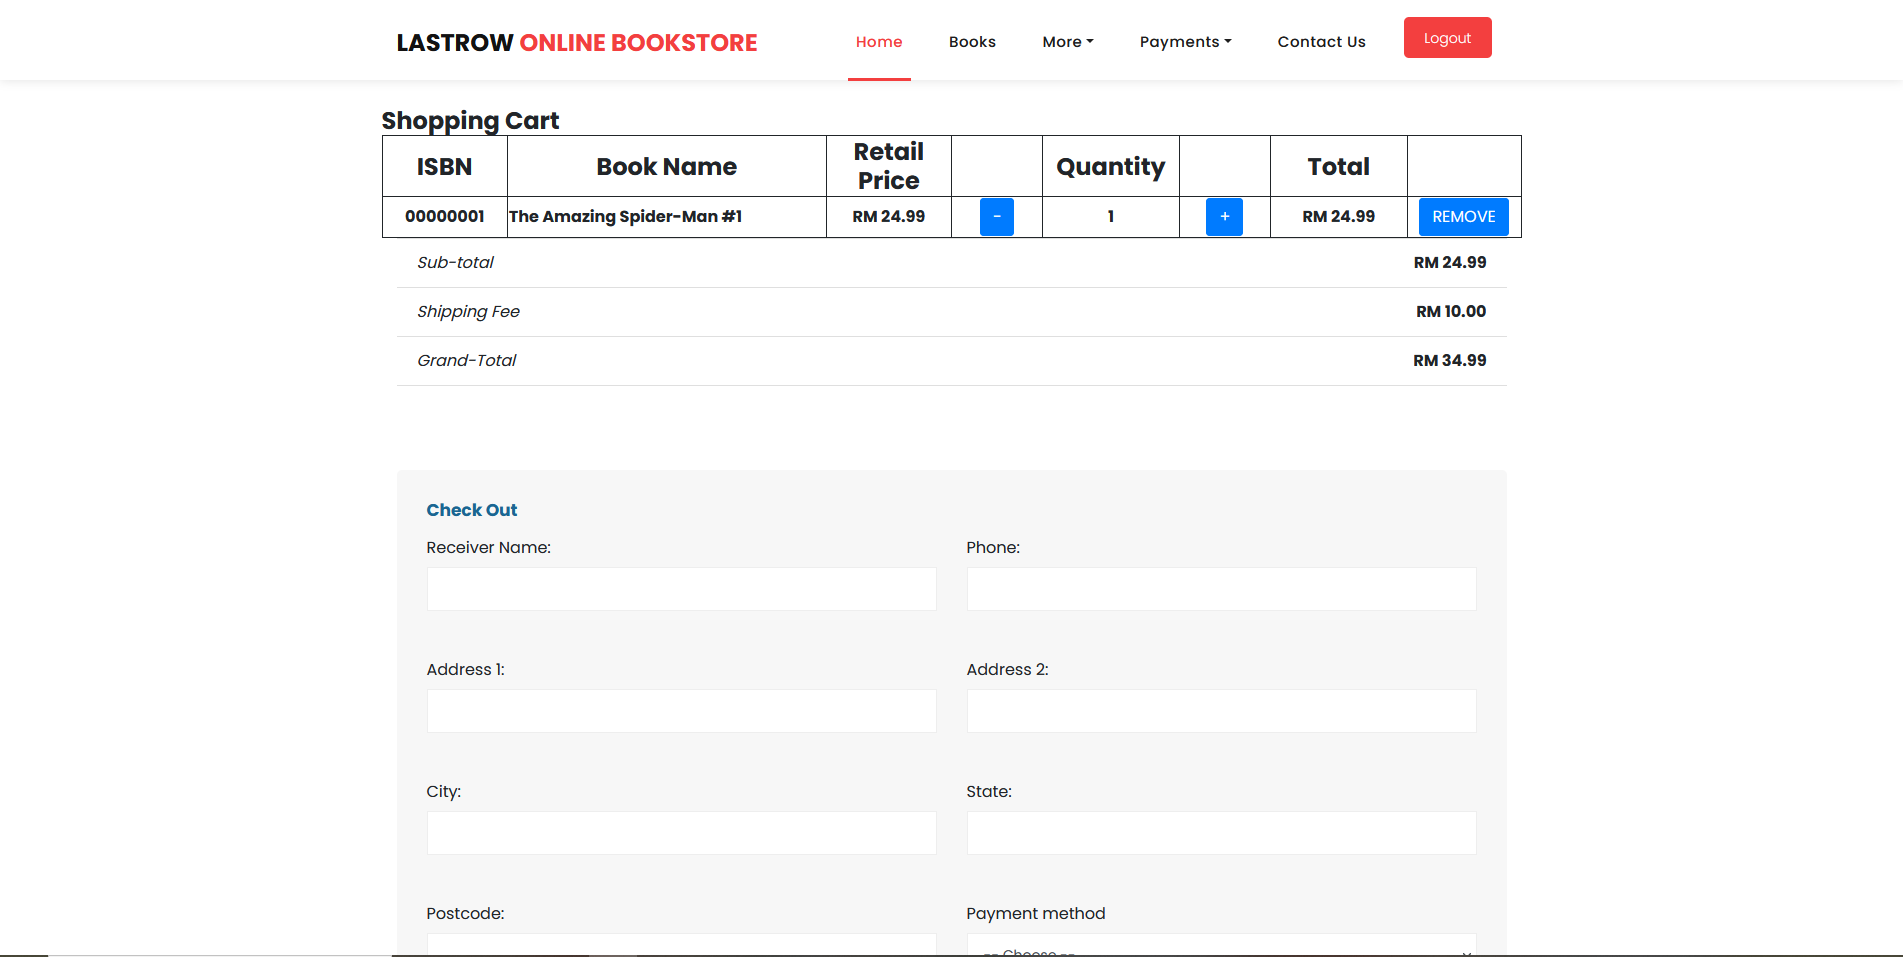This screenshot has width=1903, height=957.
Task: Click the Address 2 input field
Action: pos(1220,711)
